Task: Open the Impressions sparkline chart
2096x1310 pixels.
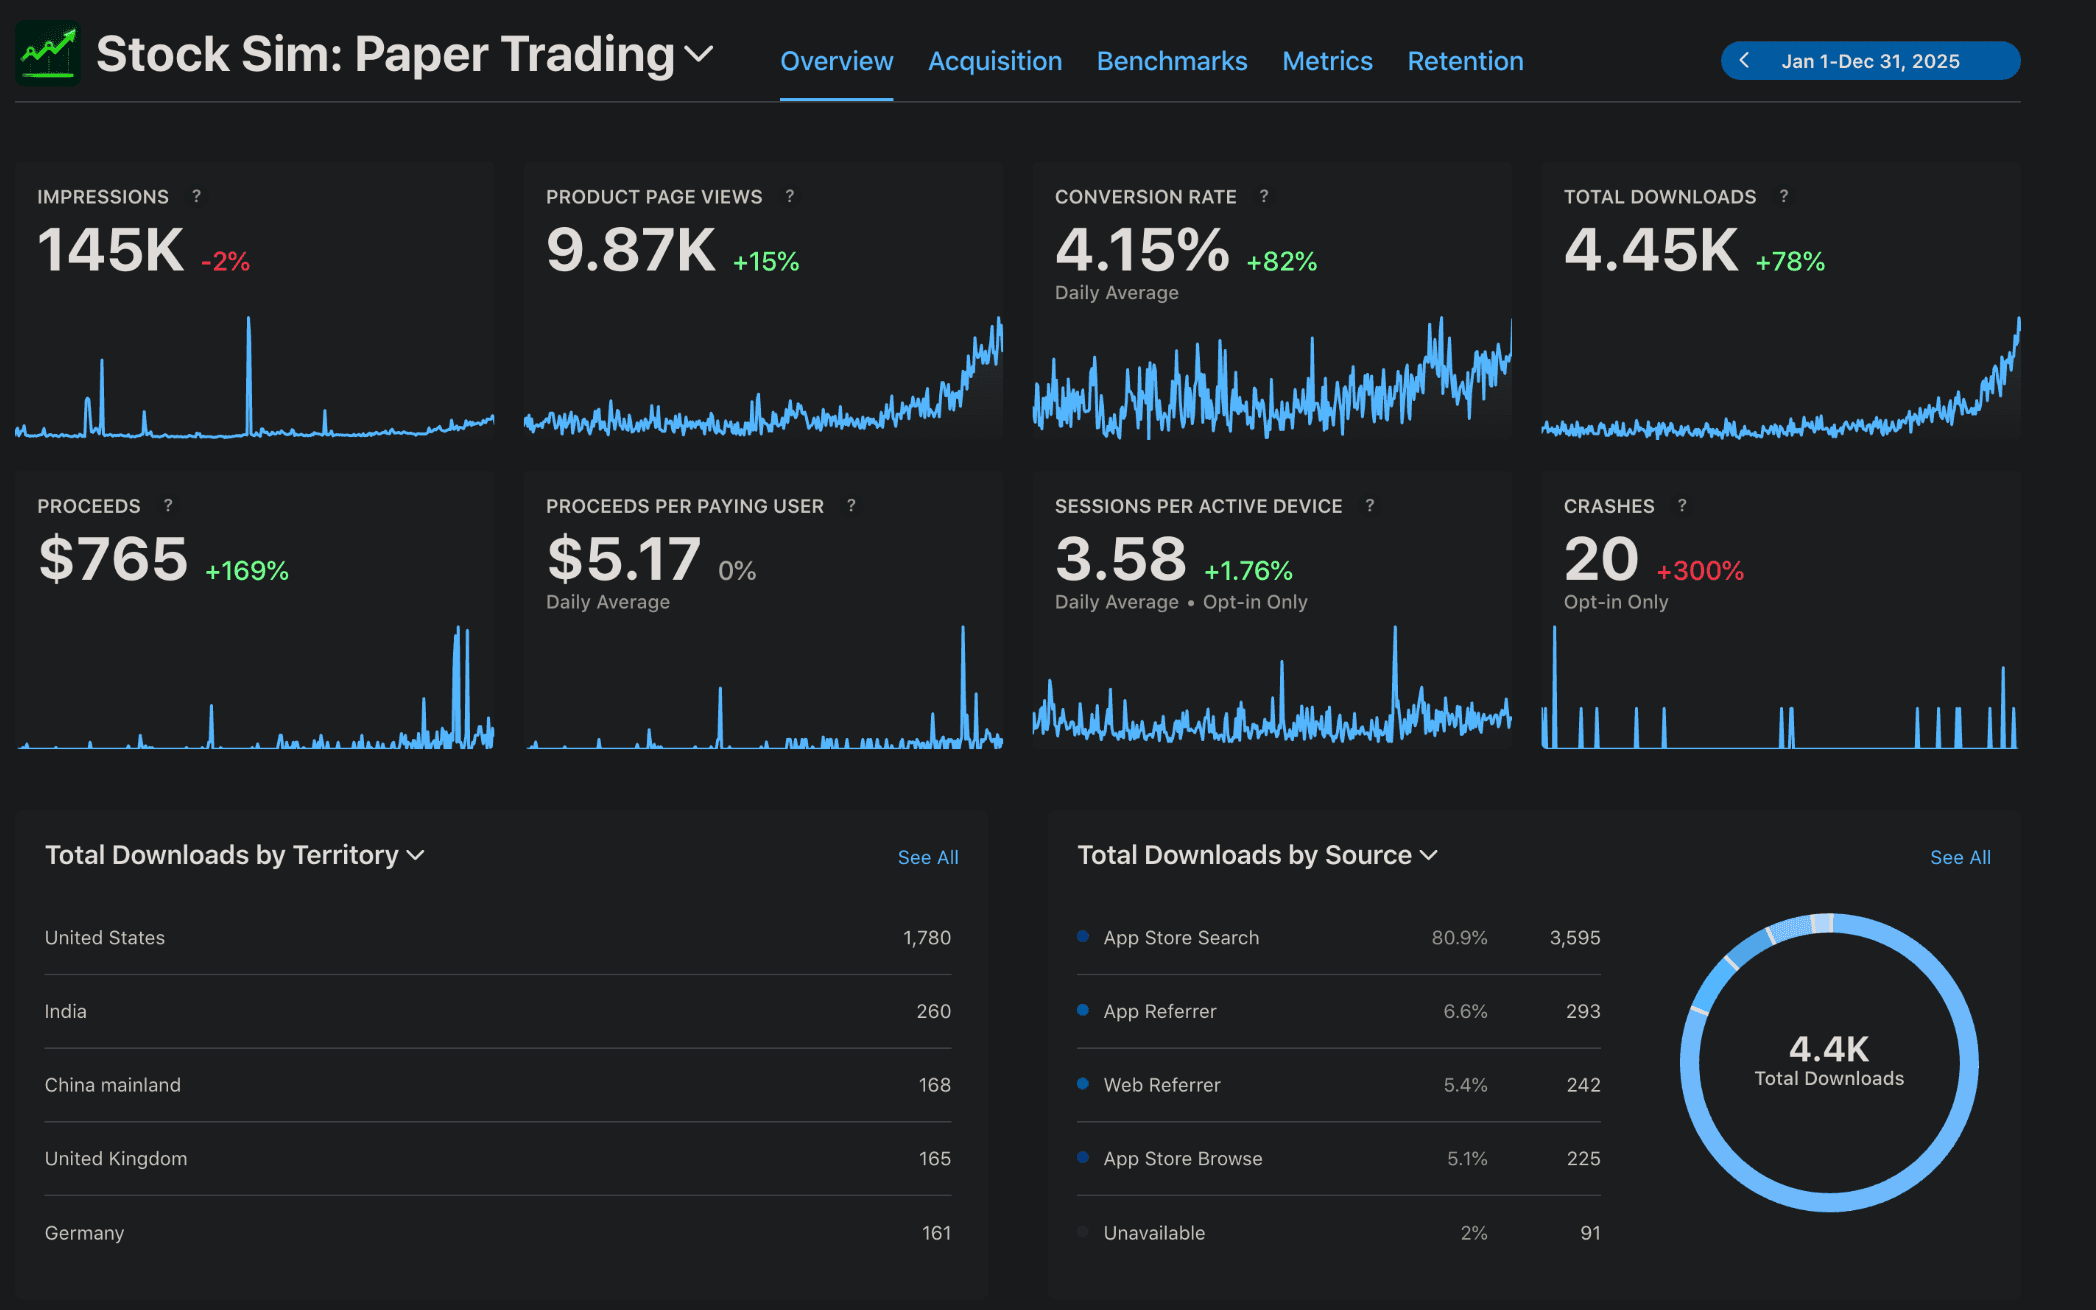Action: point(254,377)
